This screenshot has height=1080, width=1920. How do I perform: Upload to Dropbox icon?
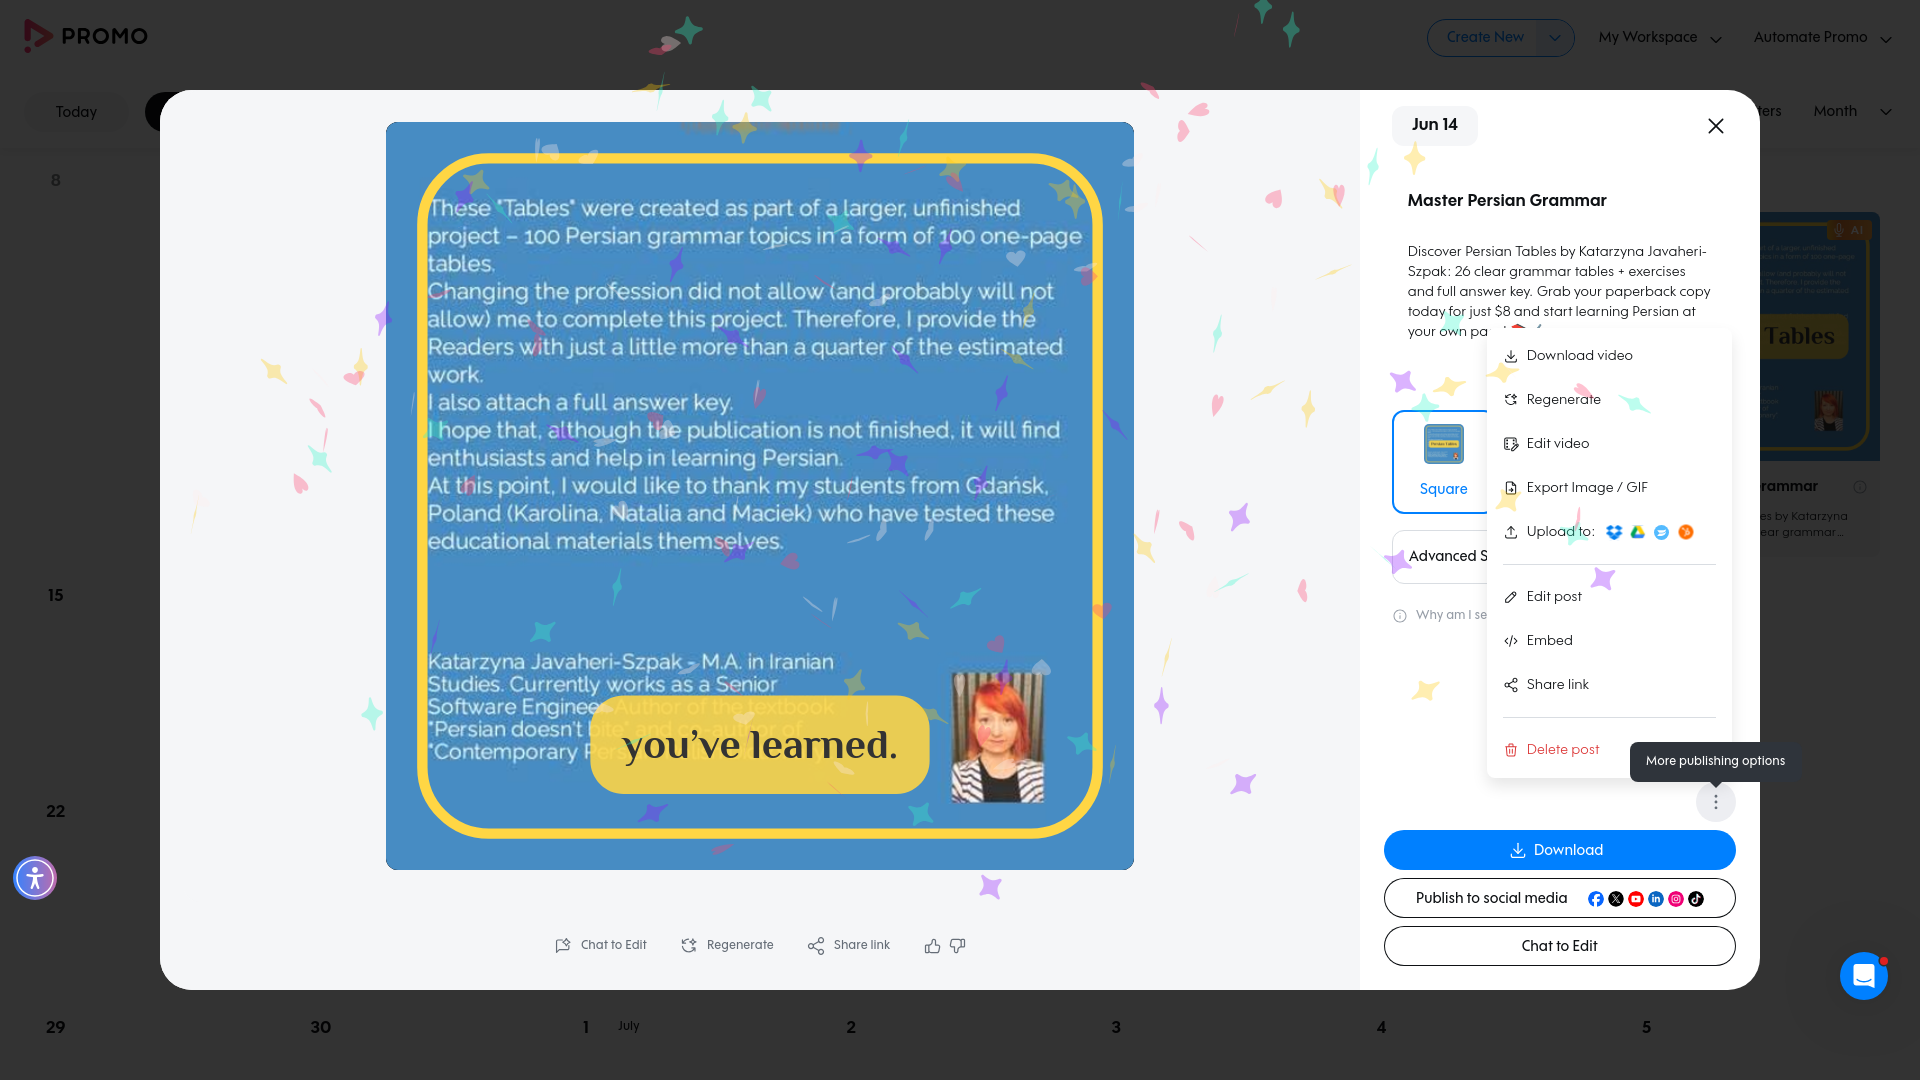pos(1613,532)
